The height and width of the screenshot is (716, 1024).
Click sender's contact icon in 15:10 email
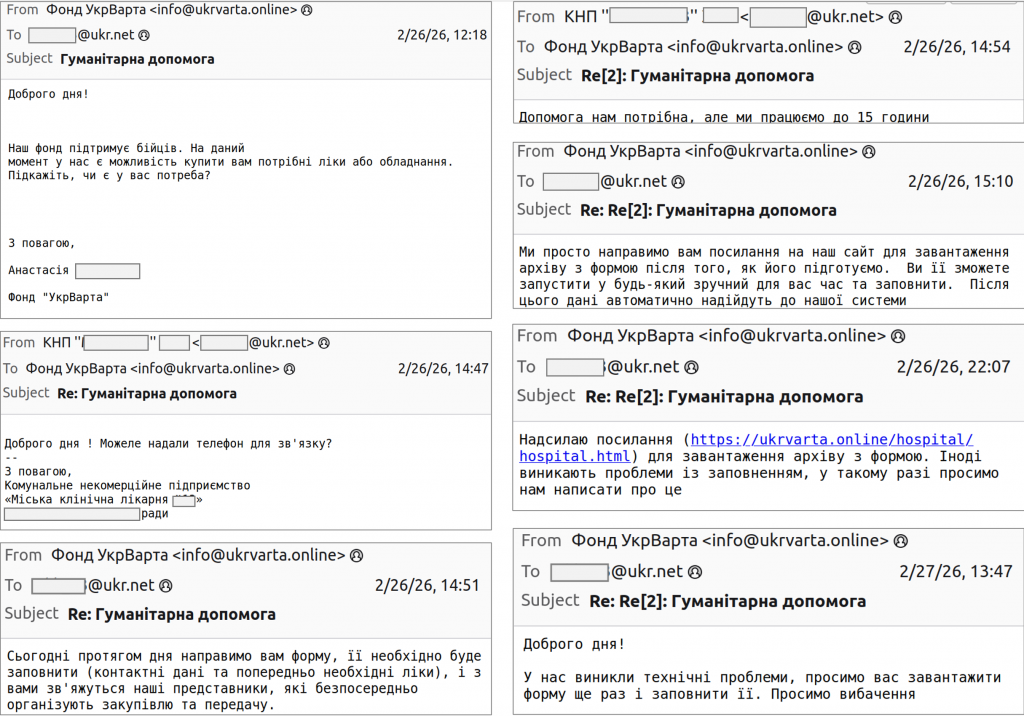click(869, 152)
